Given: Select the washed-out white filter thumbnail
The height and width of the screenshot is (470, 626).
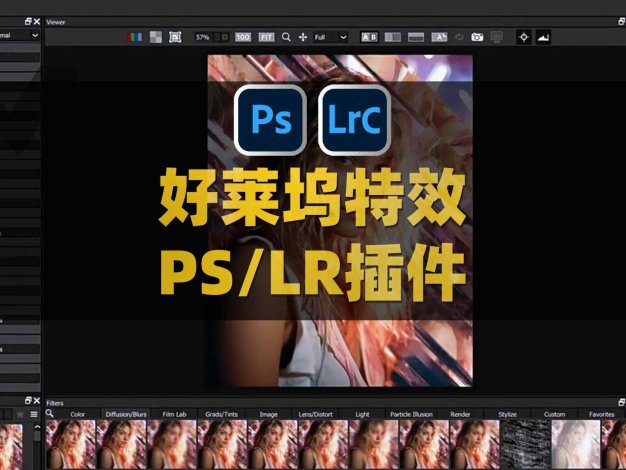Looking at the screenshot, I should pos(576,444).
